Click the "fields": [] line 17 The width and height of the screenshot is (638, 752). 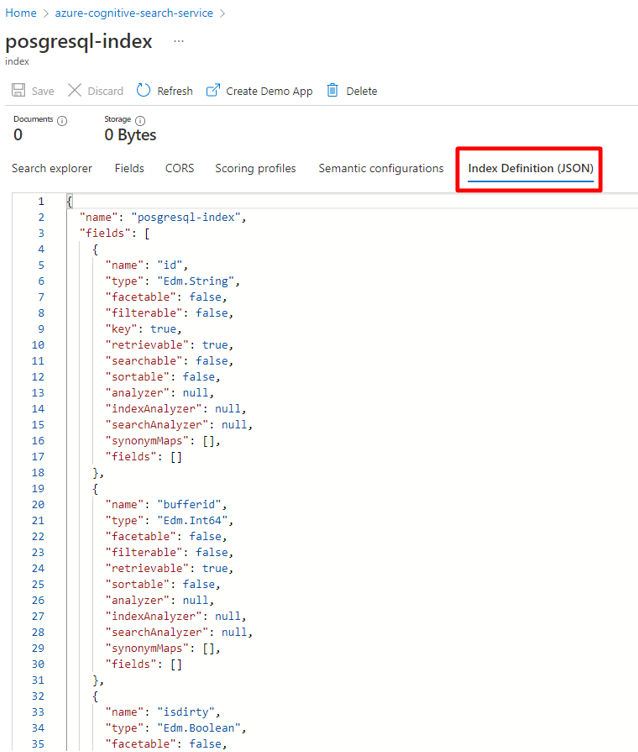[143, 457]
